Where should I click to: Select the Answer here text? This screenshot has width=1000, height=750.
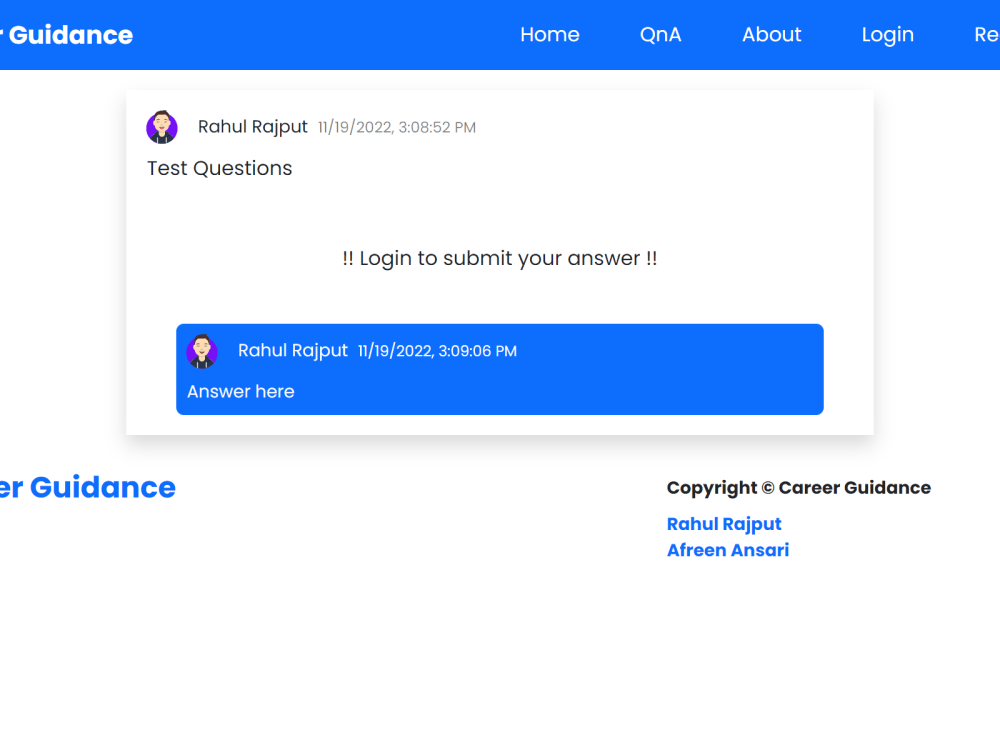click(x=240, y=392)
